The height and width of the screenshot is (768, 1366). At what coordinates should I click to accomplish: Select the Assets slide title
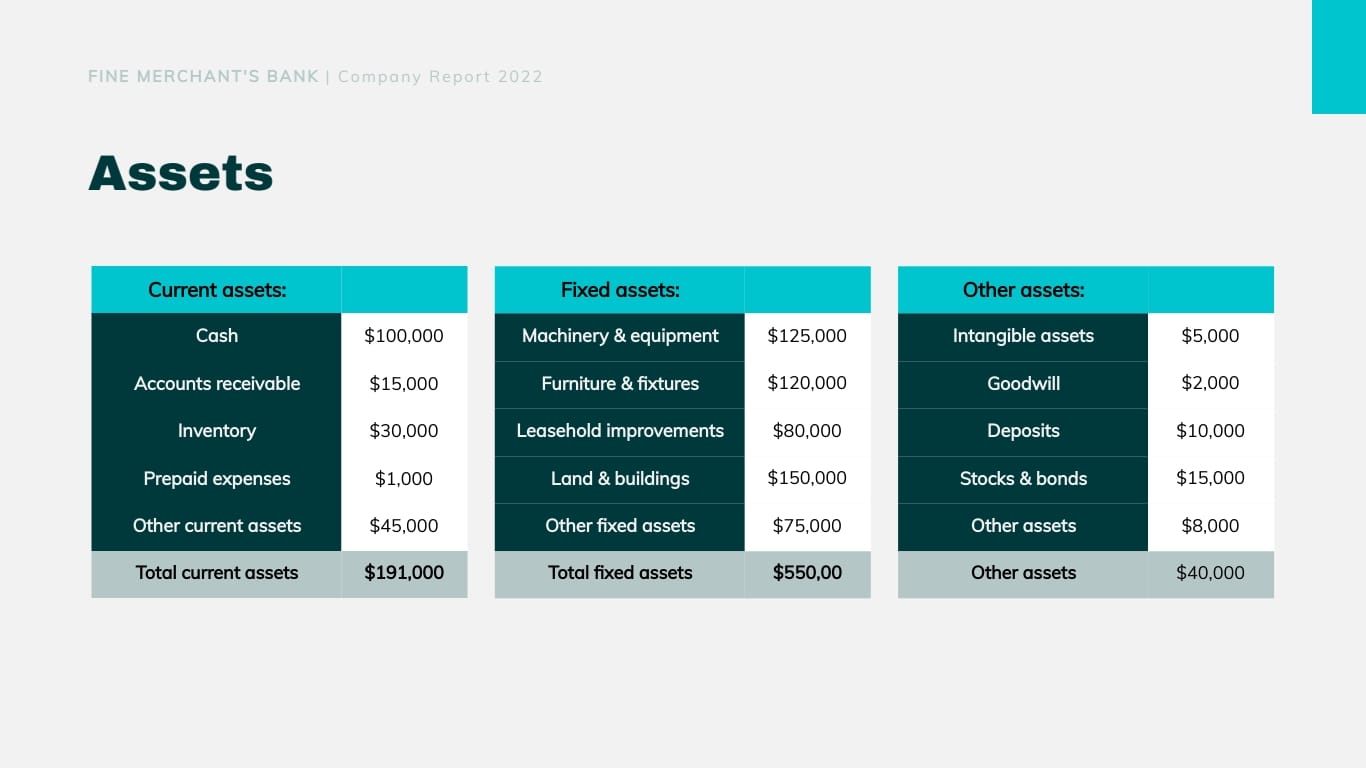coord(180,172)
